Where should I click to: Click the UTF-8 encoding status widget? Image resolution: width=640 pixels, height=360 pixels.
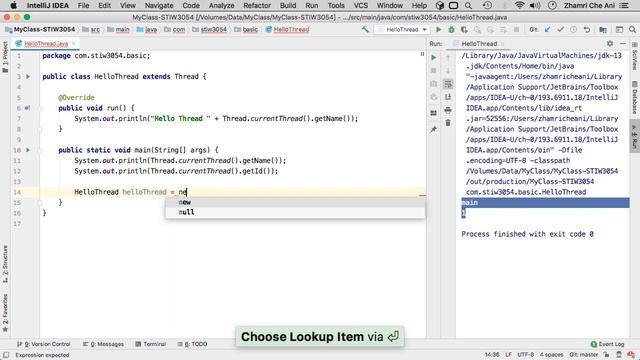coord(525,355)
